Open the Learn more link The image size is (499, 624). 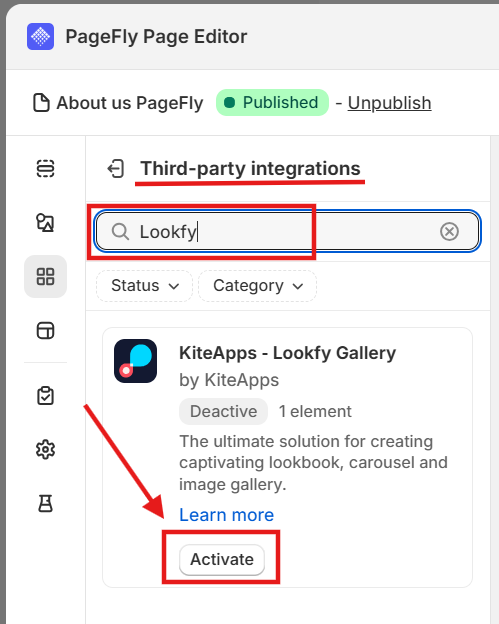[x=226, y=515]
